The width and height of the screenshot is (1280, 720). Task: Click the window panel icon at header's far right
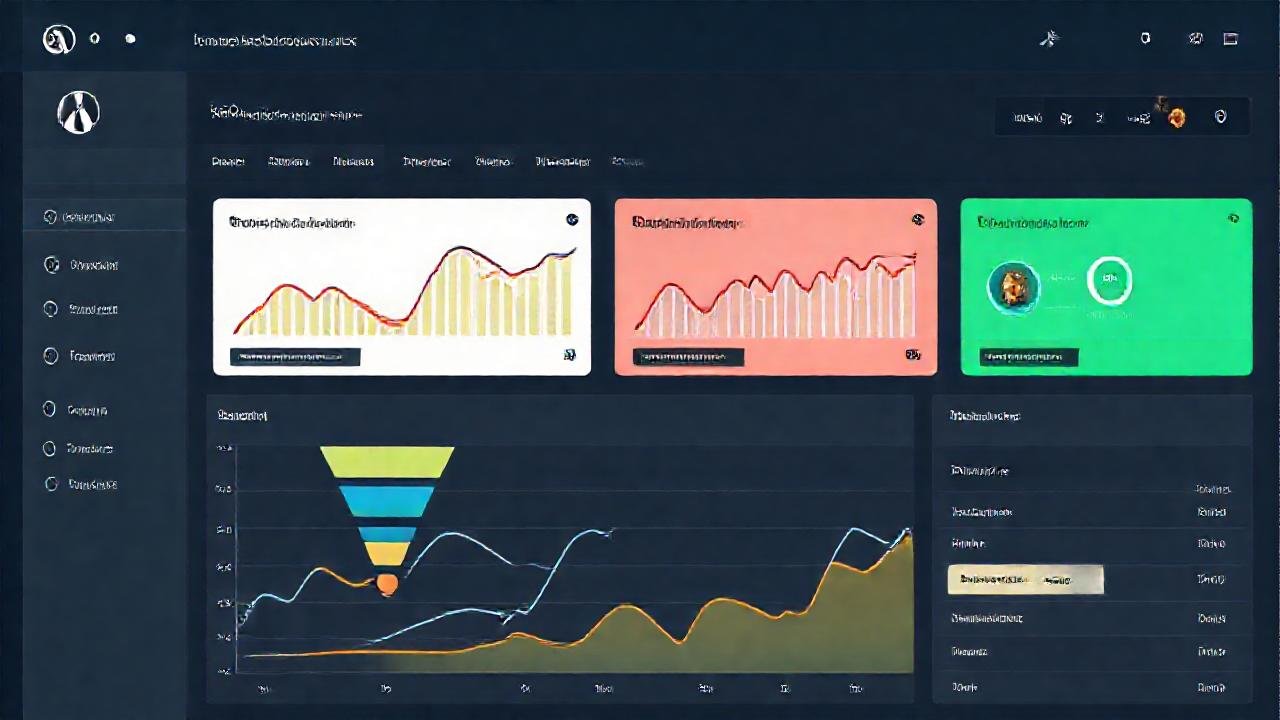click(x=1231, y=39)
